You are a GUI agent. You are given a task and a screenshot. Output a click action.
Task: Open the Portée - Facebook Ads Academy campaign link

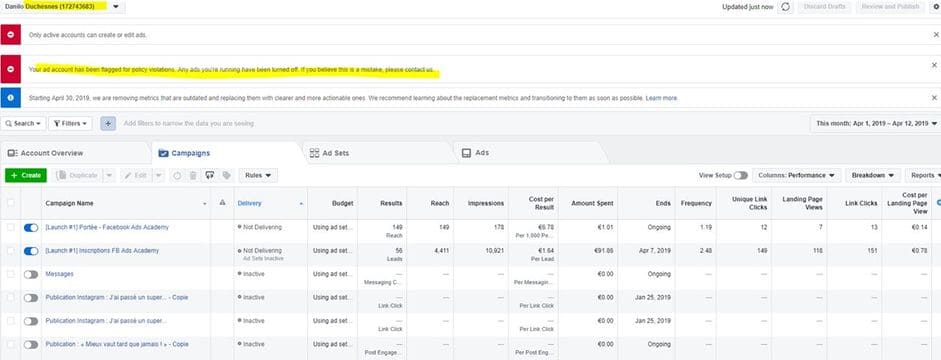(107, 227)
